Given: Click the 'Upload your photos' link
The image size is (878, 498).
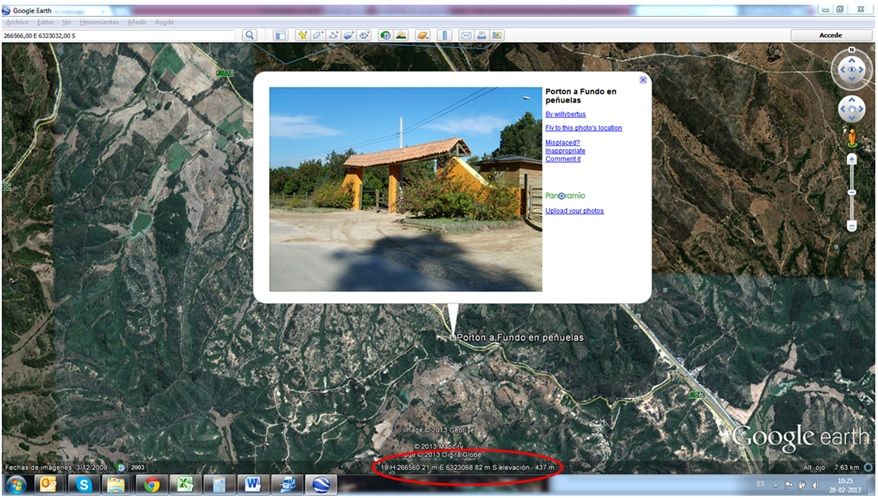Looking at the screenshot, I should (575, 211).
